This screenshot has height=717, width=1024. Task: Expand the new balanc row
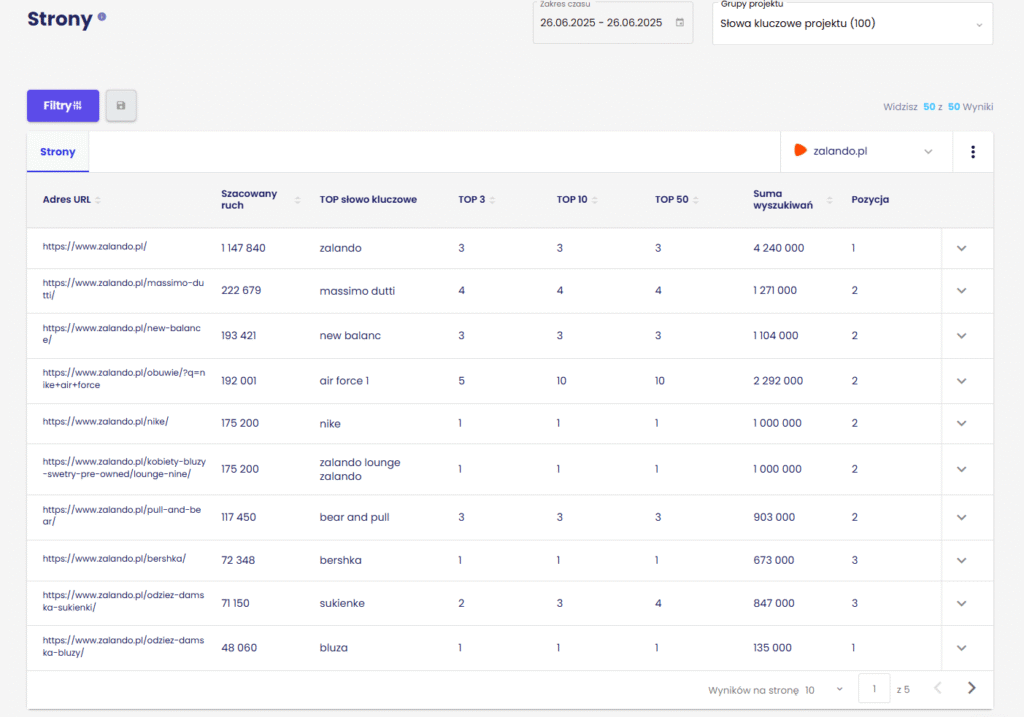pyautogui.click(x=961, y=336)
